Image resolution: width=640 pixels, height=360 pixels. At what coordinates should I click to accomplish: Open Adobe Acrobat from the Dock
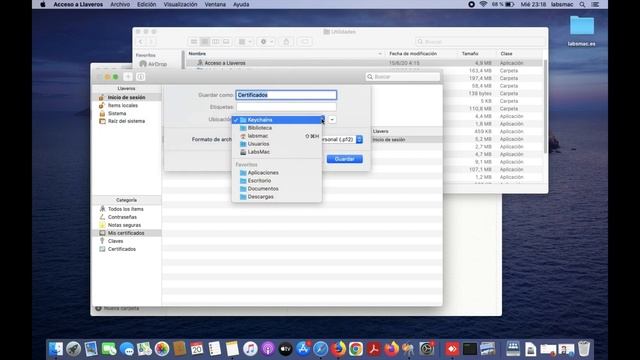(x=373, y=349)
